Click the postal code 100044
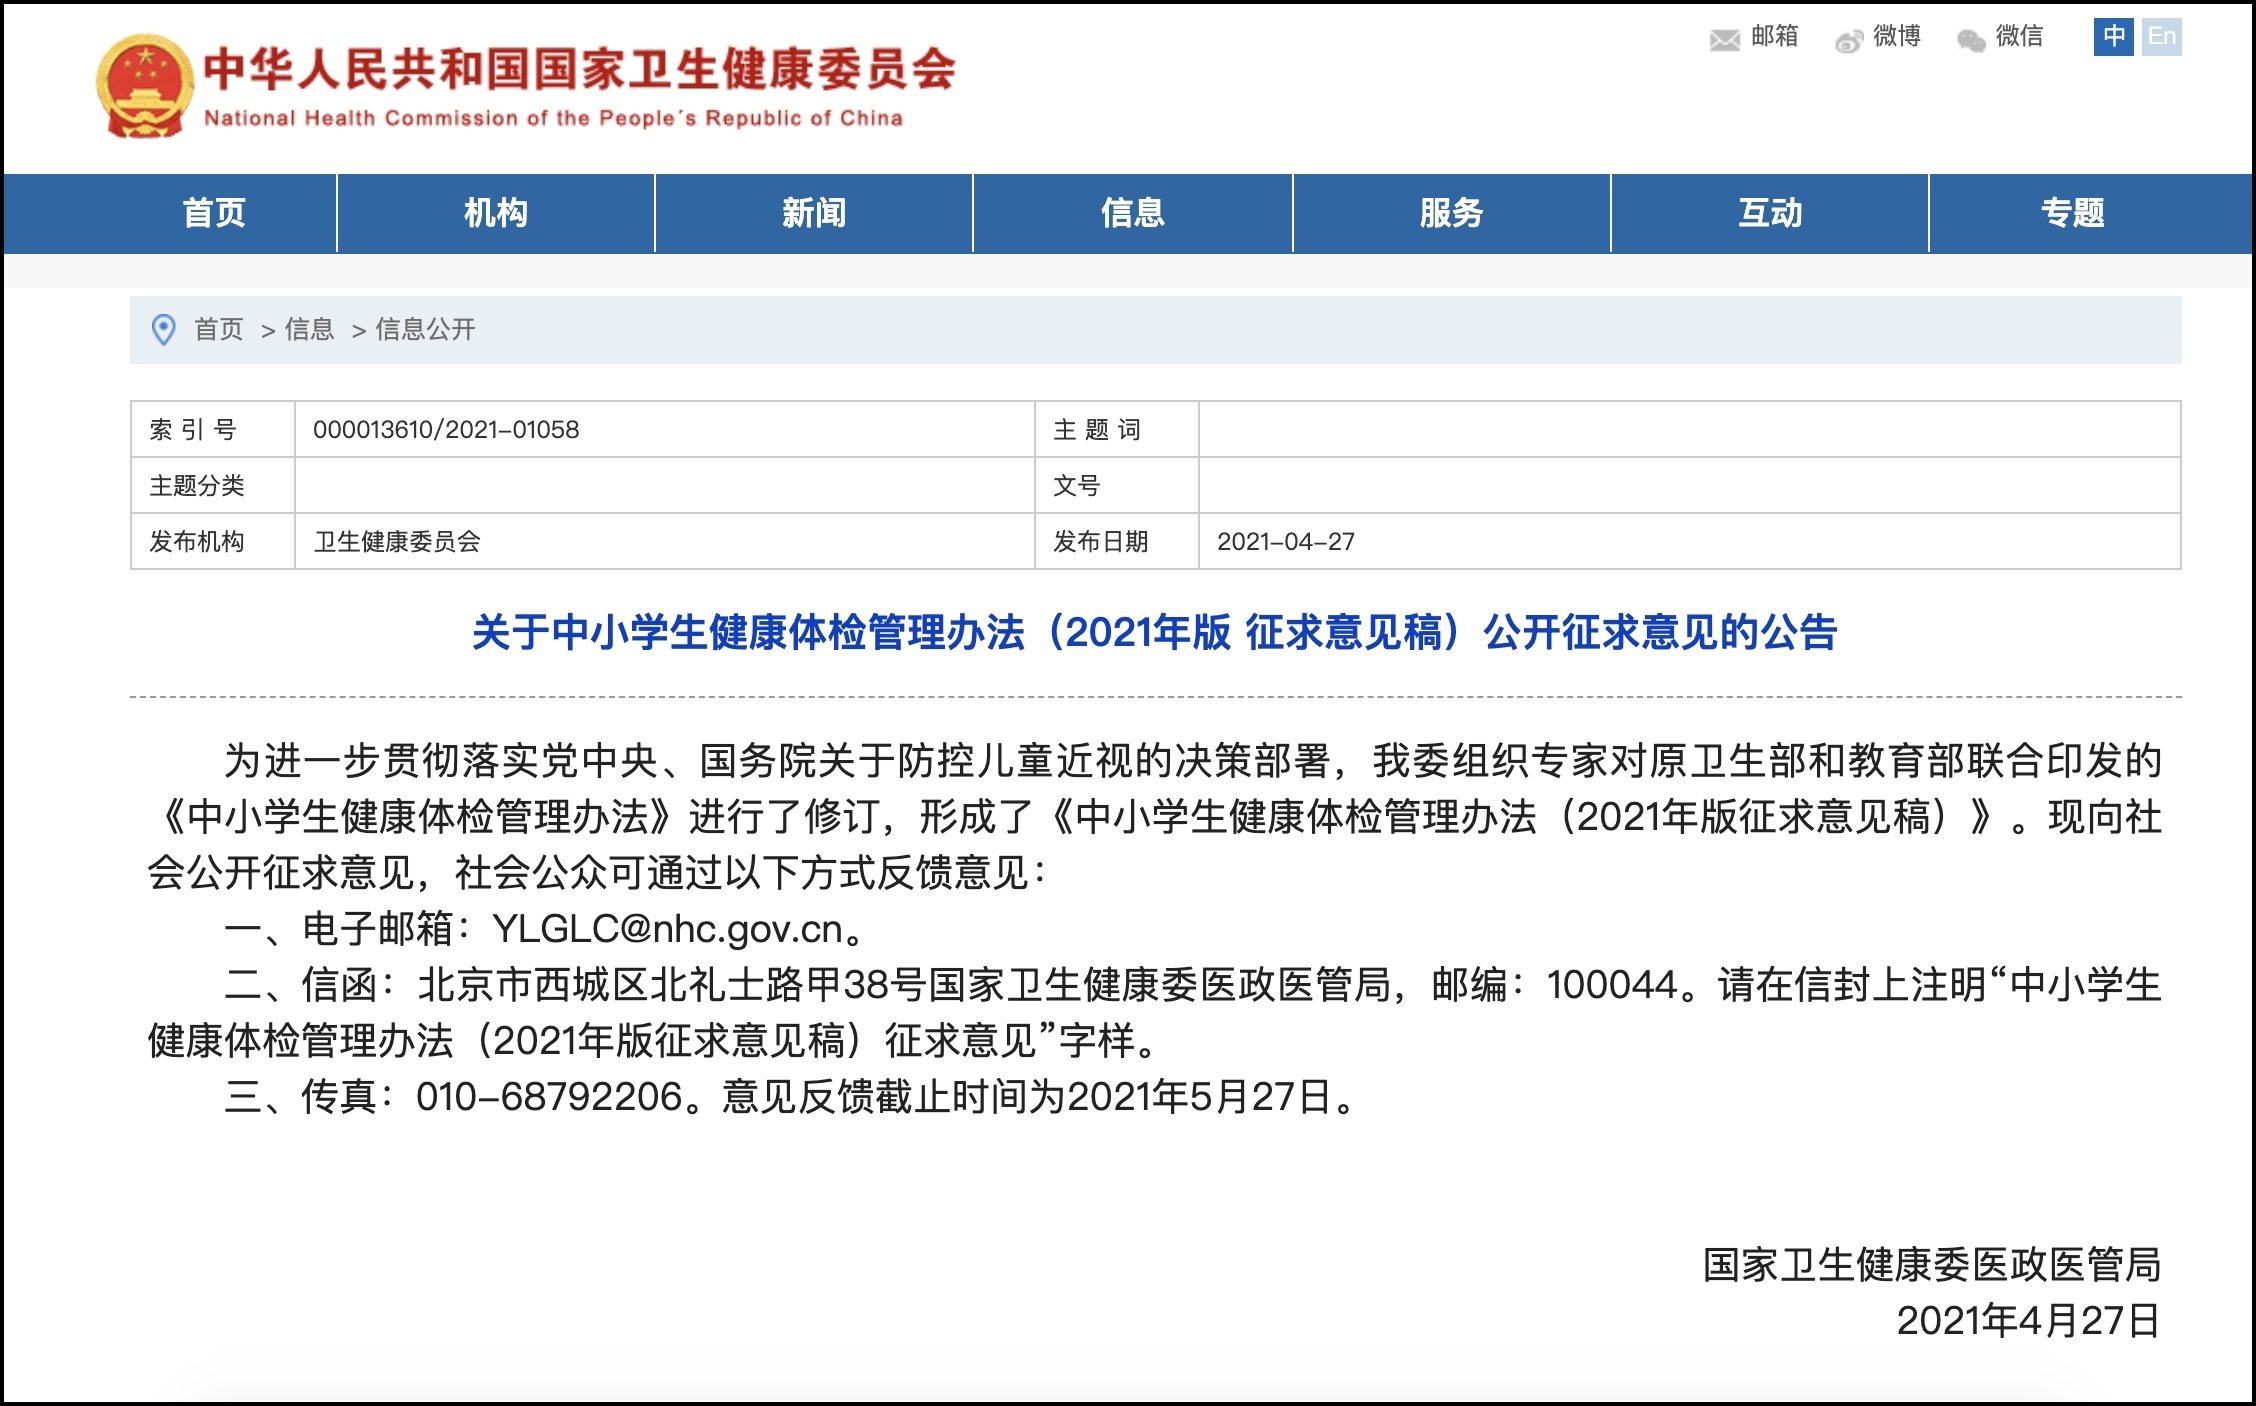 tap(1612, 985)
